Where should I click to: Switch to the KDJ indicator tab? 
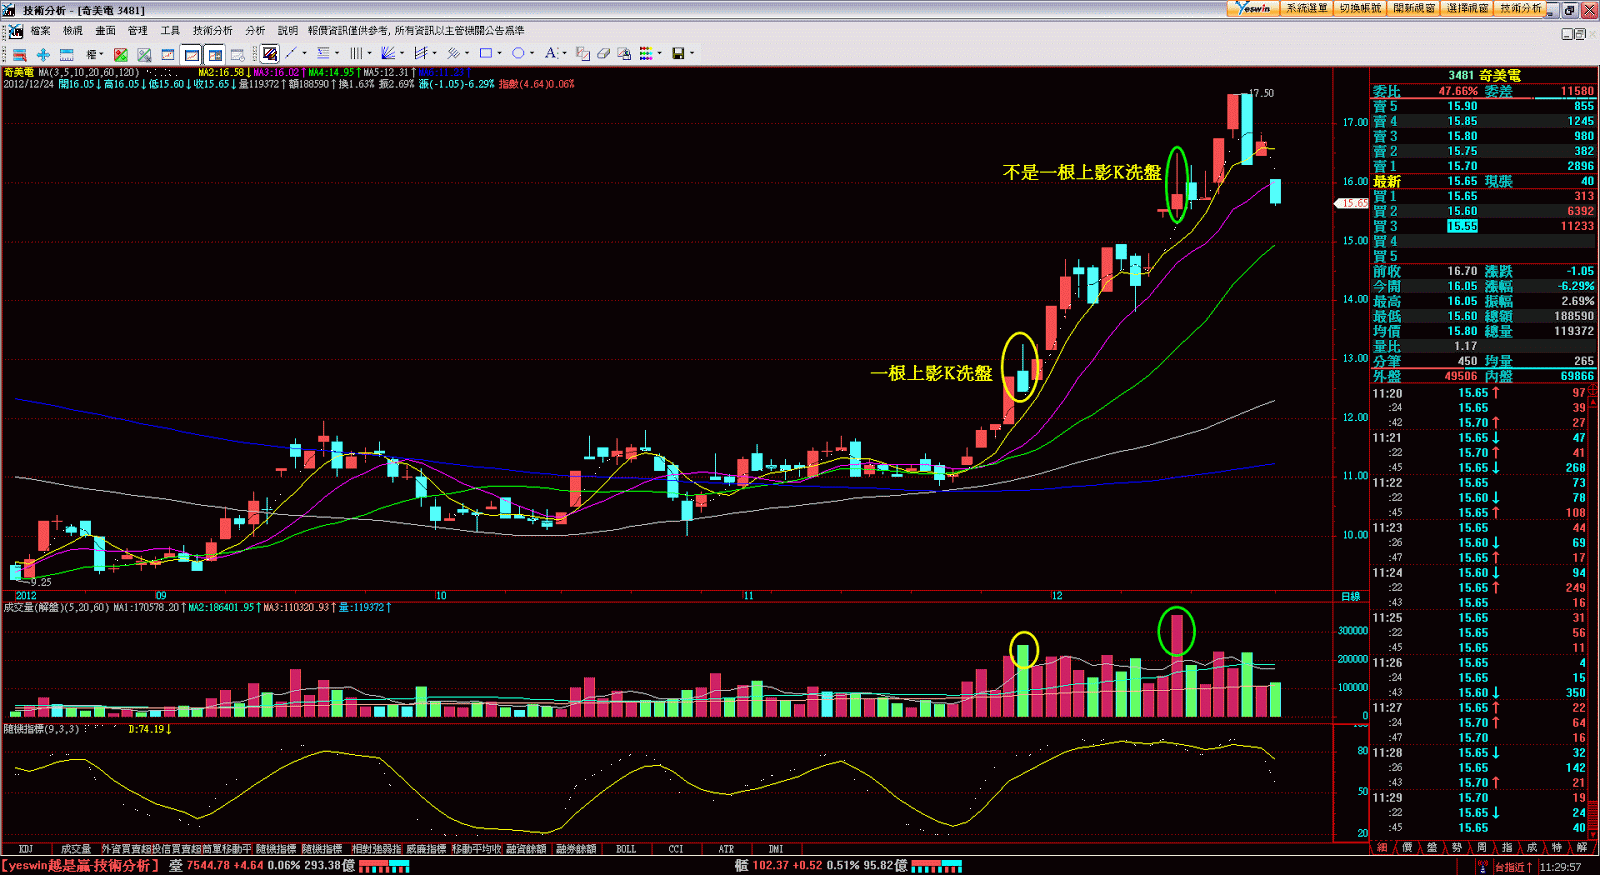[x=26, y=849]
